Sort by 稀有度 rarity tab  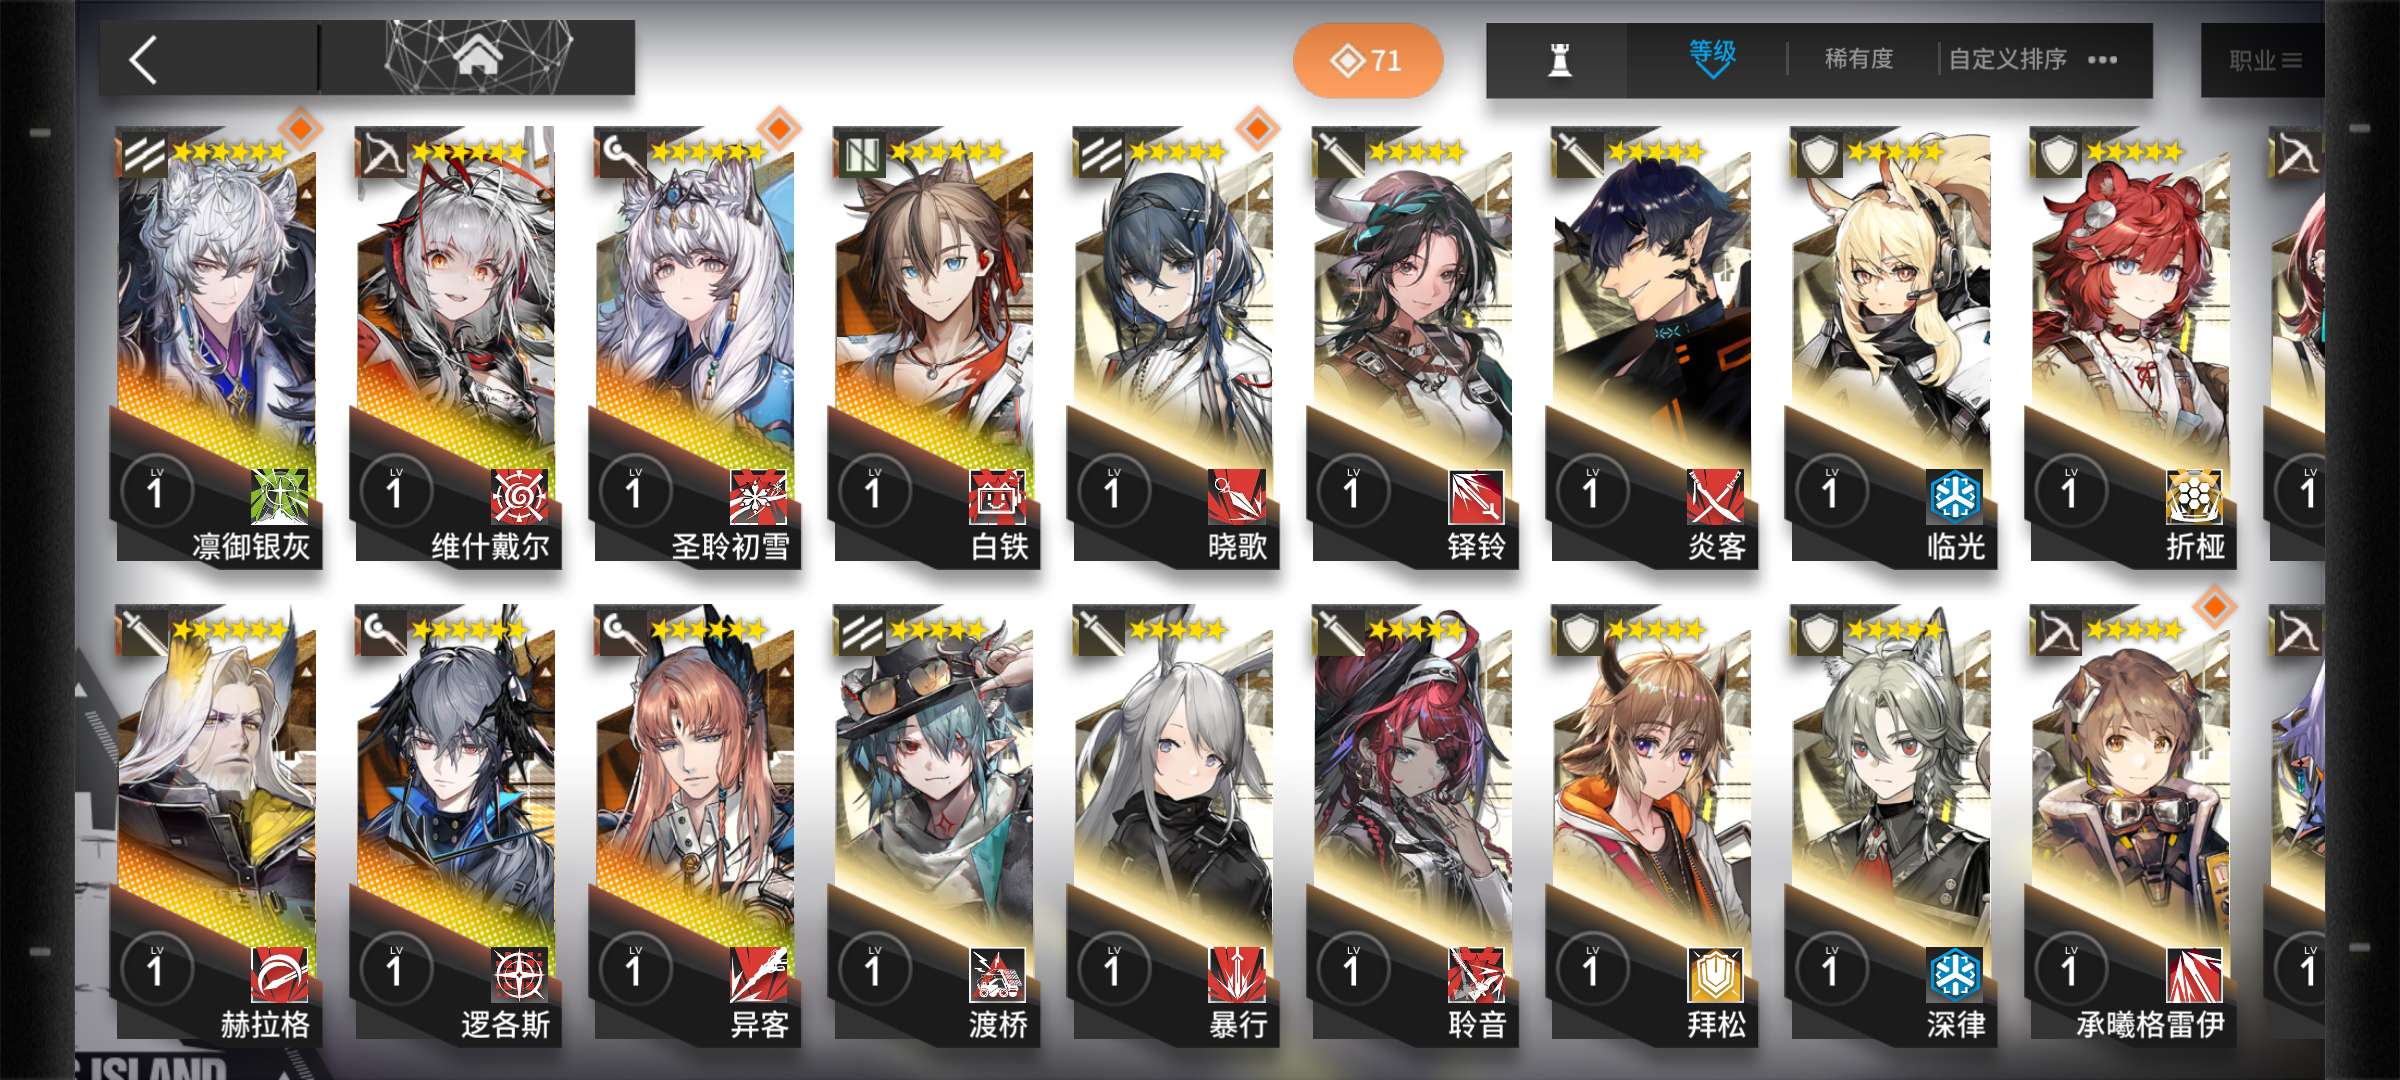pos(1858,59)
